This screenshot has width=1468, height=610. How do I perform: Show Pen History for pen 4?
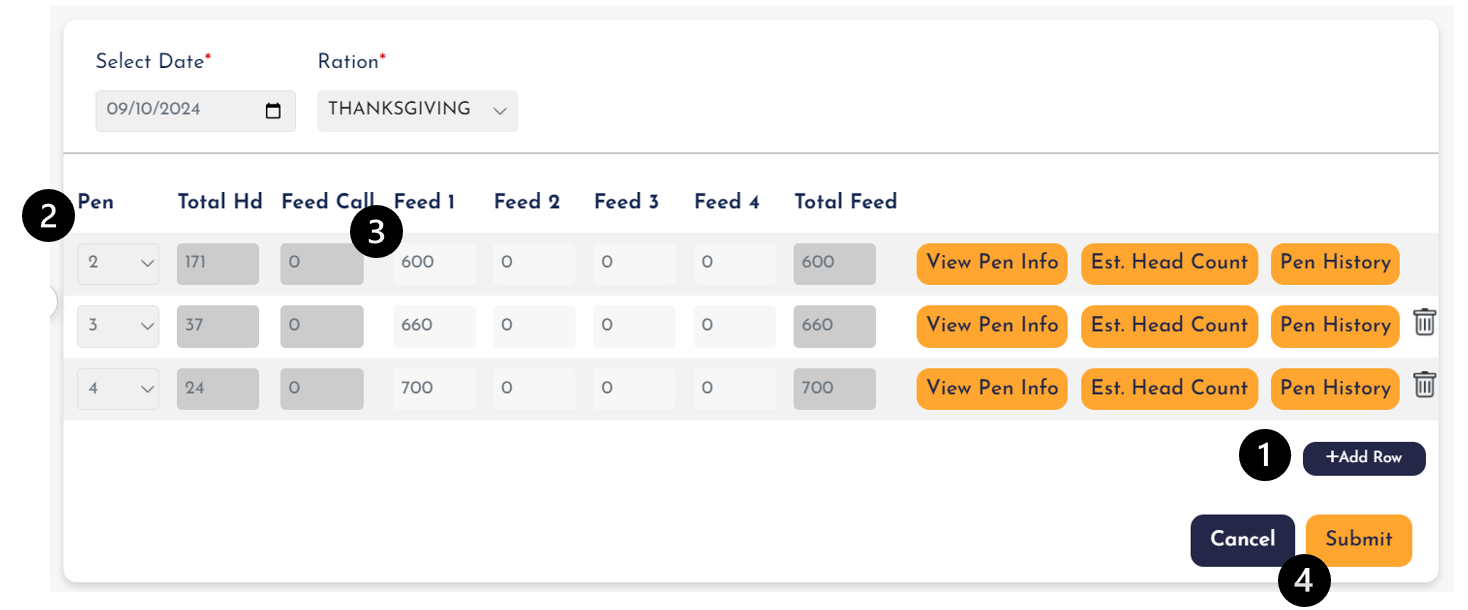[1335, 389]
